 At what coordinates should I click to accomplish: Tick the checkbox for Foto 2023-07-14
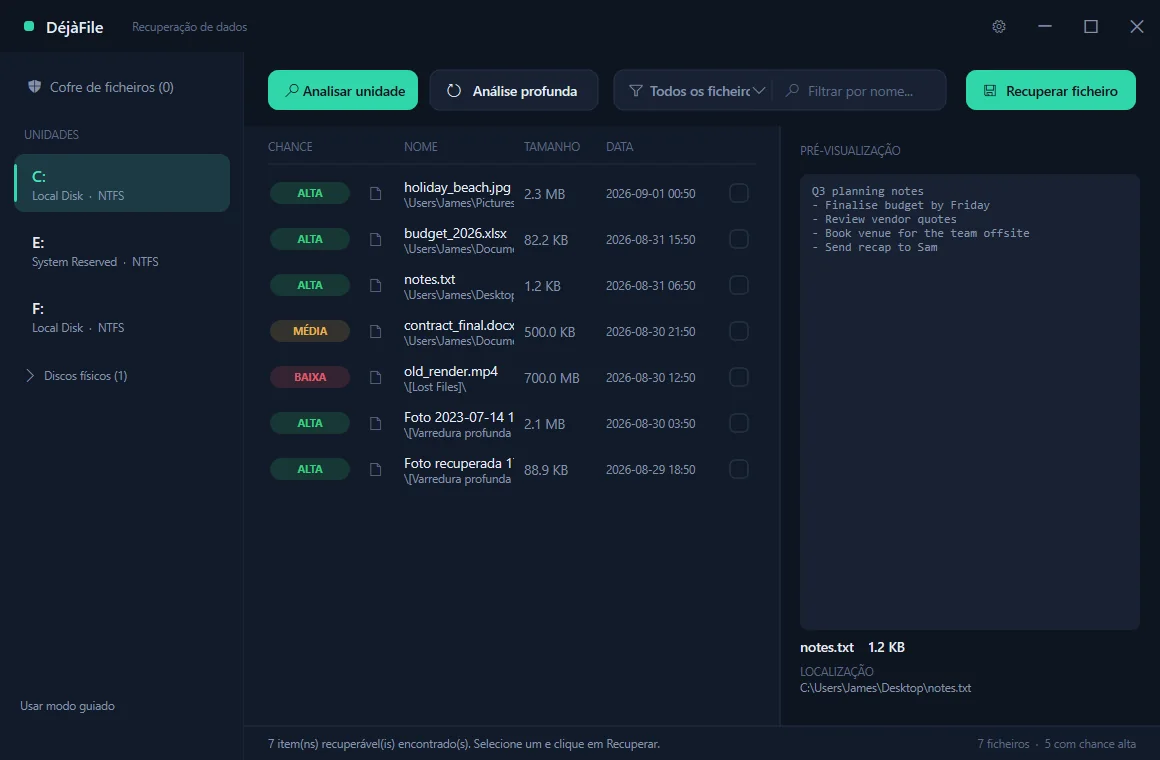coord(738,423)
